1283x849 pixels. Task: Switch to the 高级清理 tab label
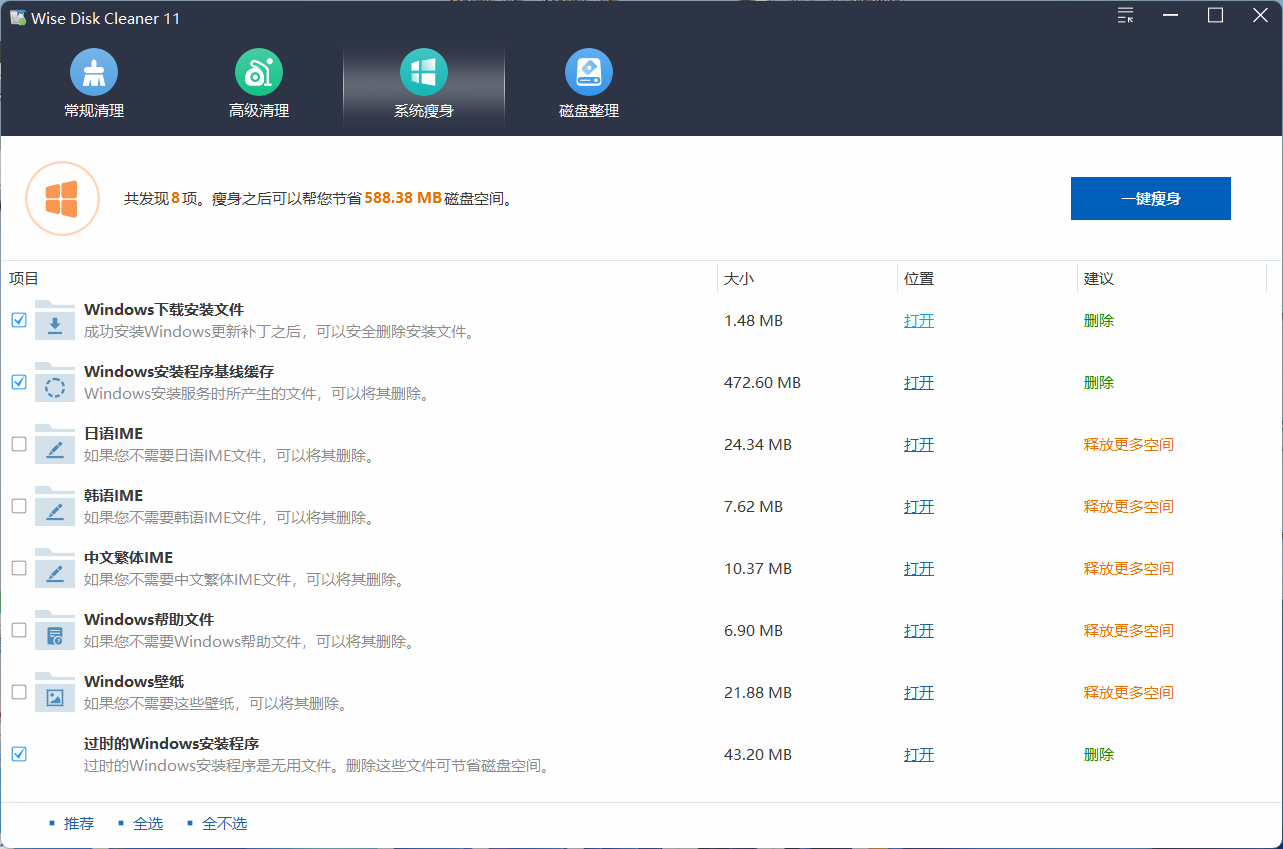259,111
